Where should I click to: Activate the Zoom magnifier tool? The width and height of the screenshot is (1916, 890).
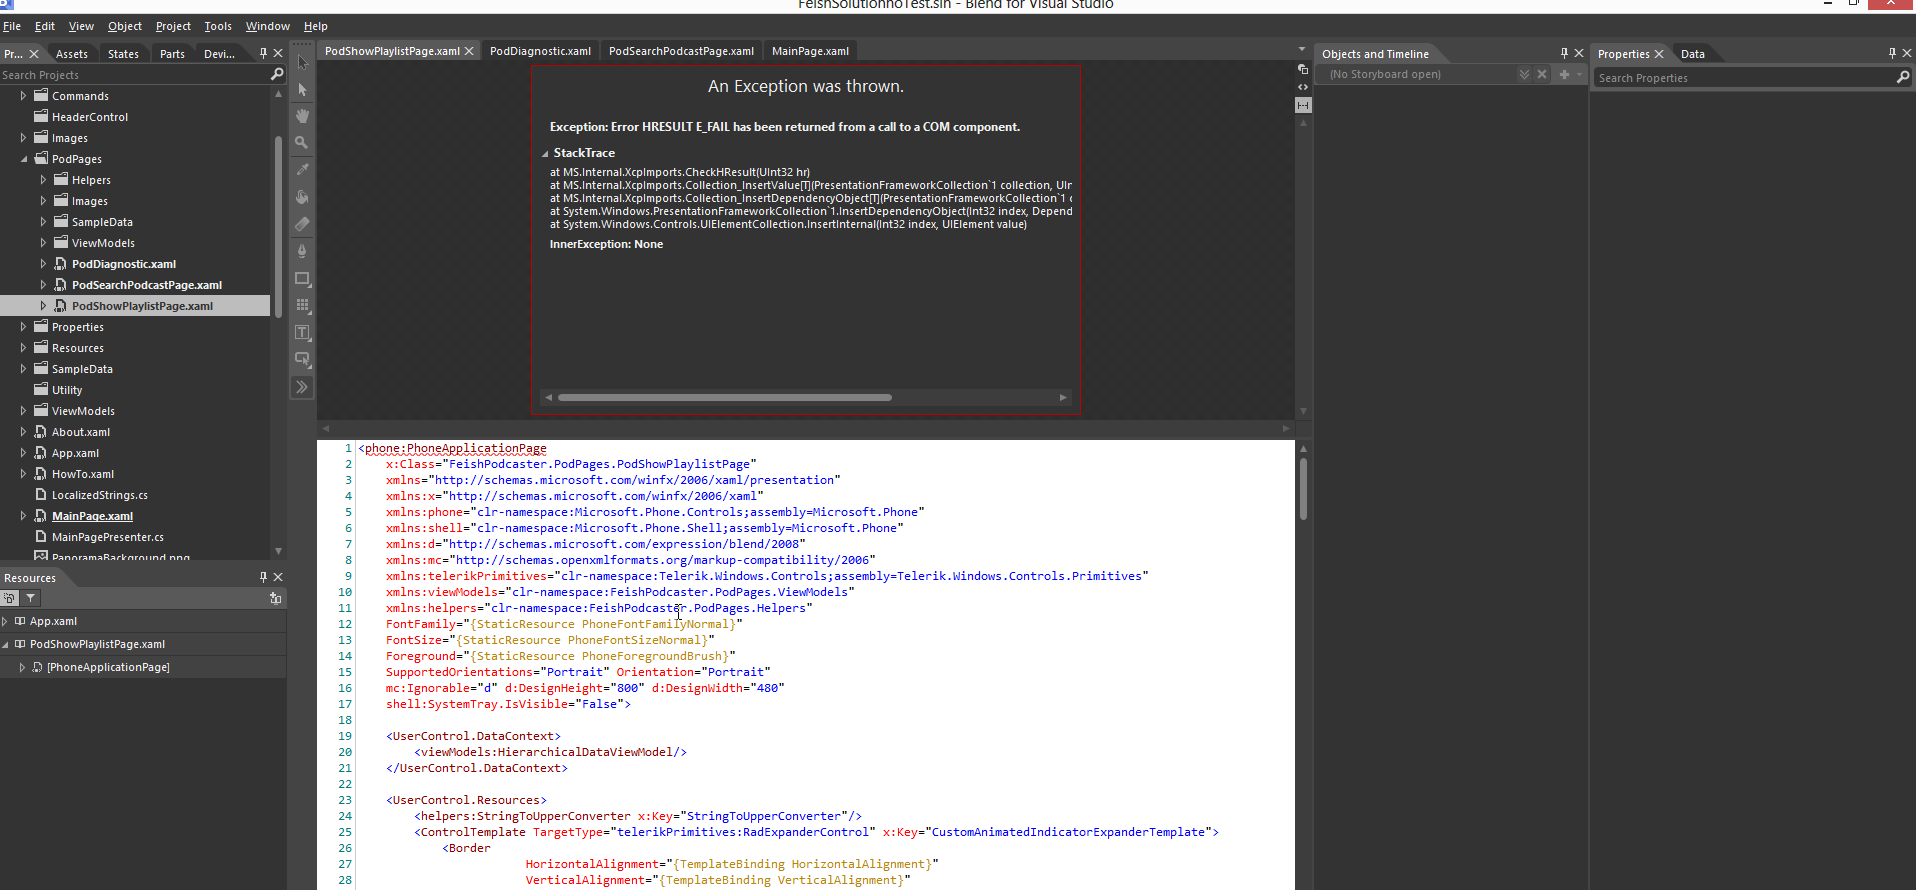[x=302, y=143]
